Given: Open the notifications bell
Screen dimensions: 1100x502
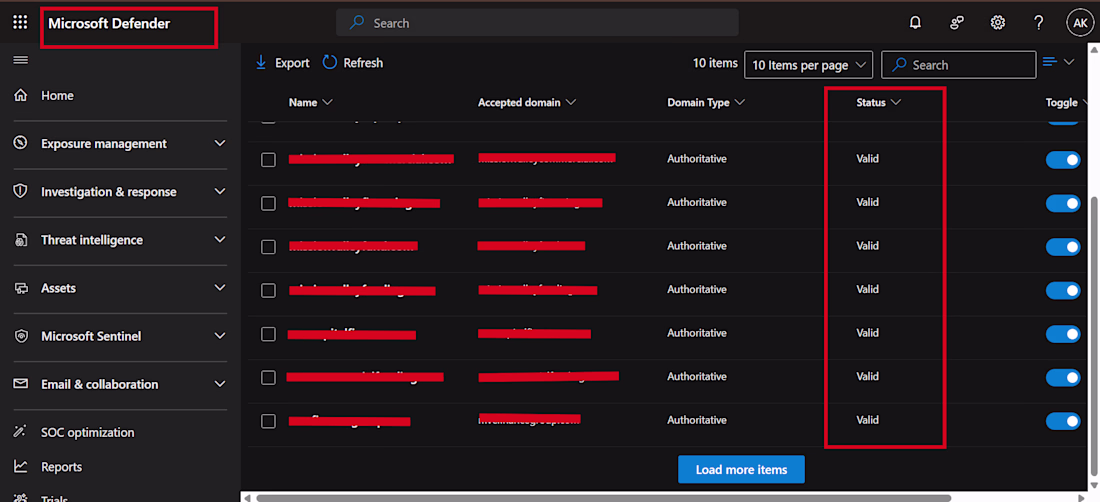Looking at the screenshot, I should (915, 22).
